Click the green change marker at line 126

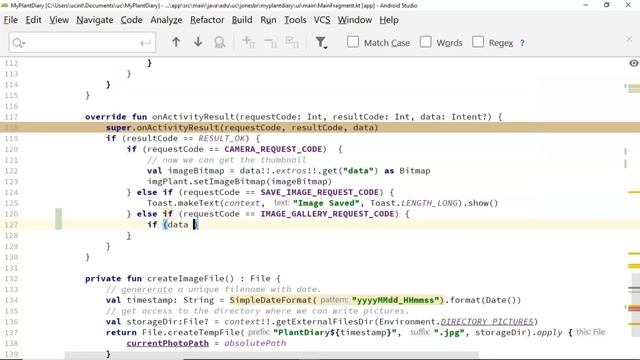pyautogui.click(x=59, y=219)
